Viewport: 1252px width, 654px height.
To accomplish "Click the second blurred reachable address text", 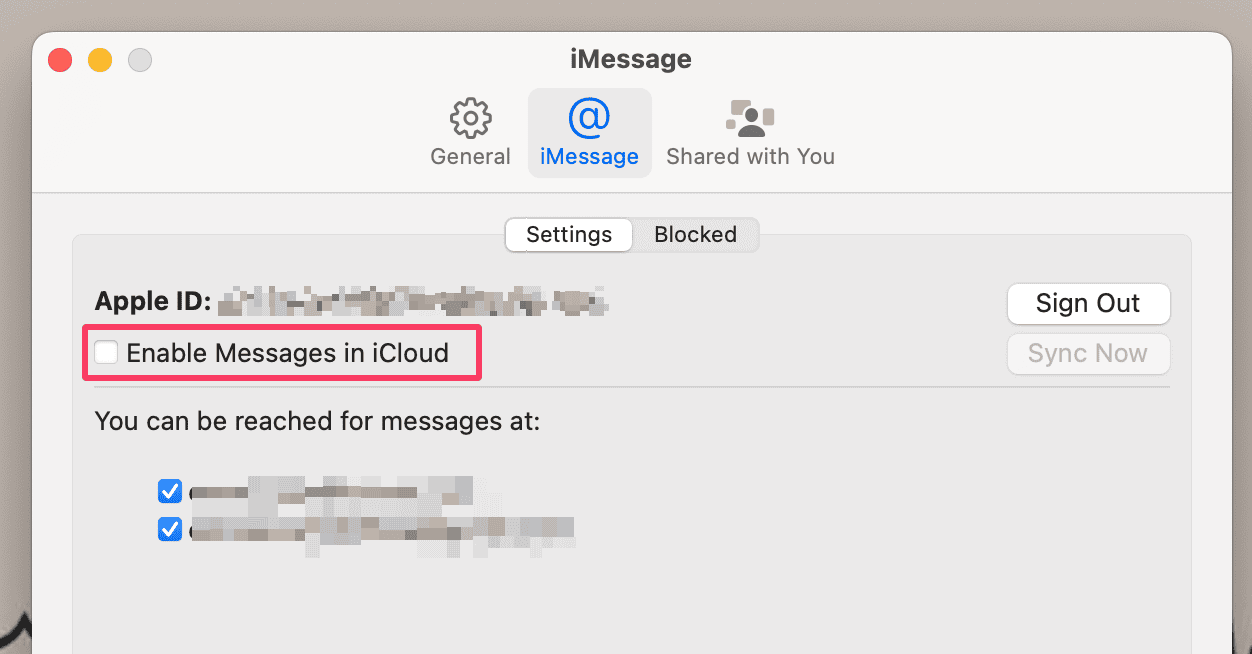I will click(380, 529).
